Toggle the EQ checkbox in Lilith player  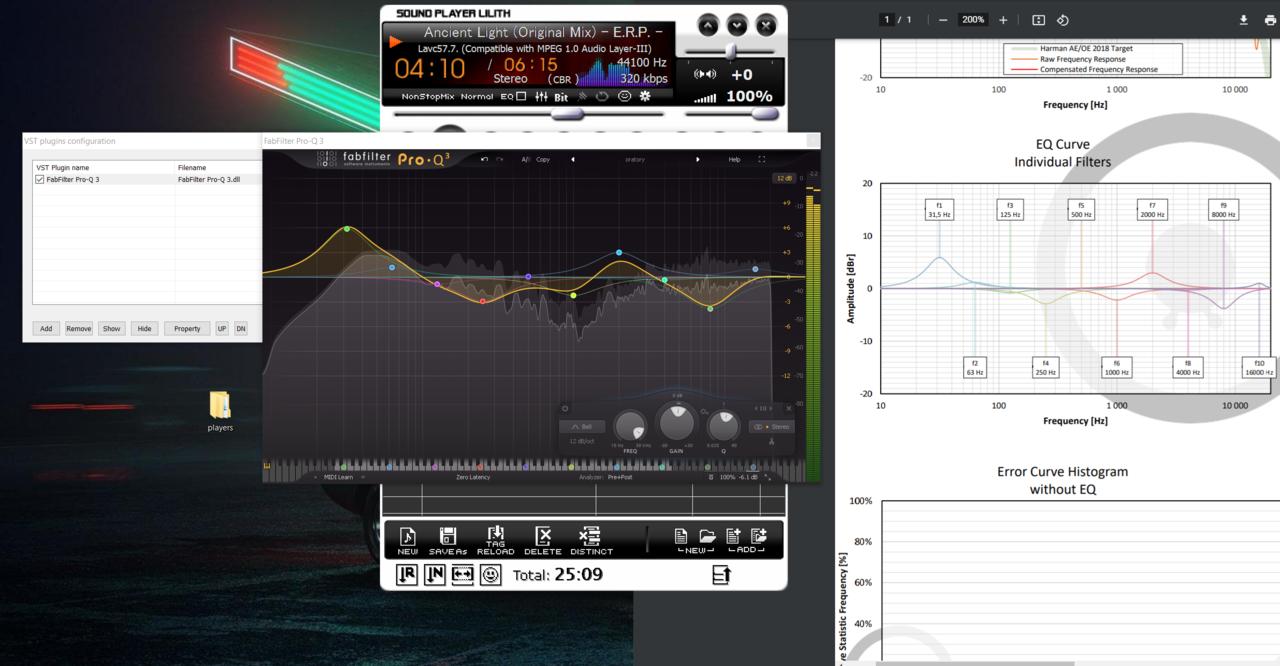[x=521, y=97]
